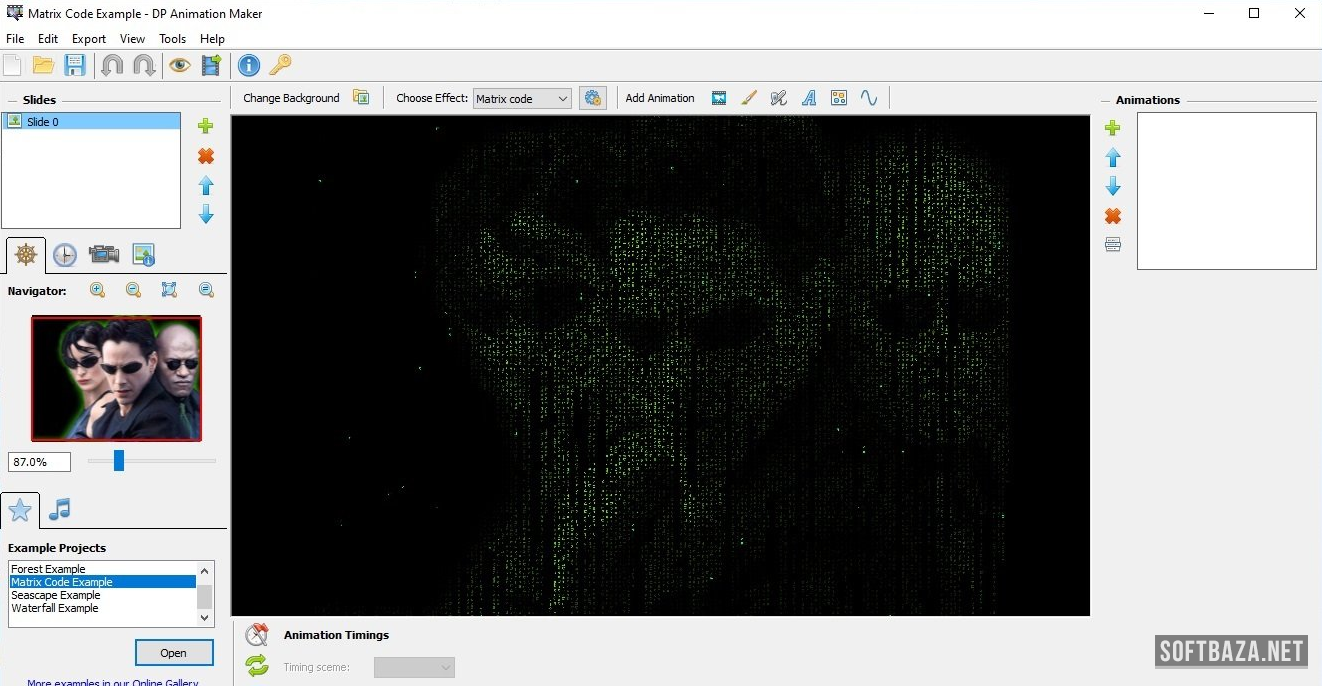
Task: Zoom in with the Navigator magnifier plus
Action: coord(98,290)
